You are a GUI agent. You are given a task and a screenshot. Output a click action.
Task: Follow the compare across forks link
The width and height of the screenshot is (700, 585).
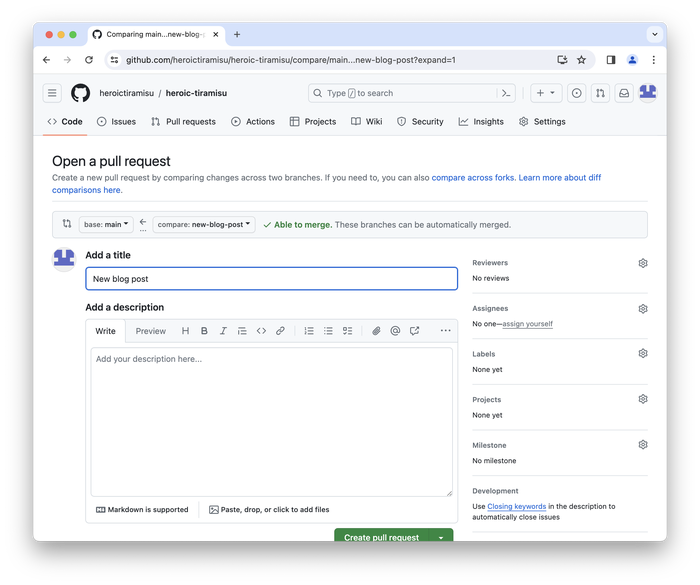pyautogui.click(x=473, y=178)
